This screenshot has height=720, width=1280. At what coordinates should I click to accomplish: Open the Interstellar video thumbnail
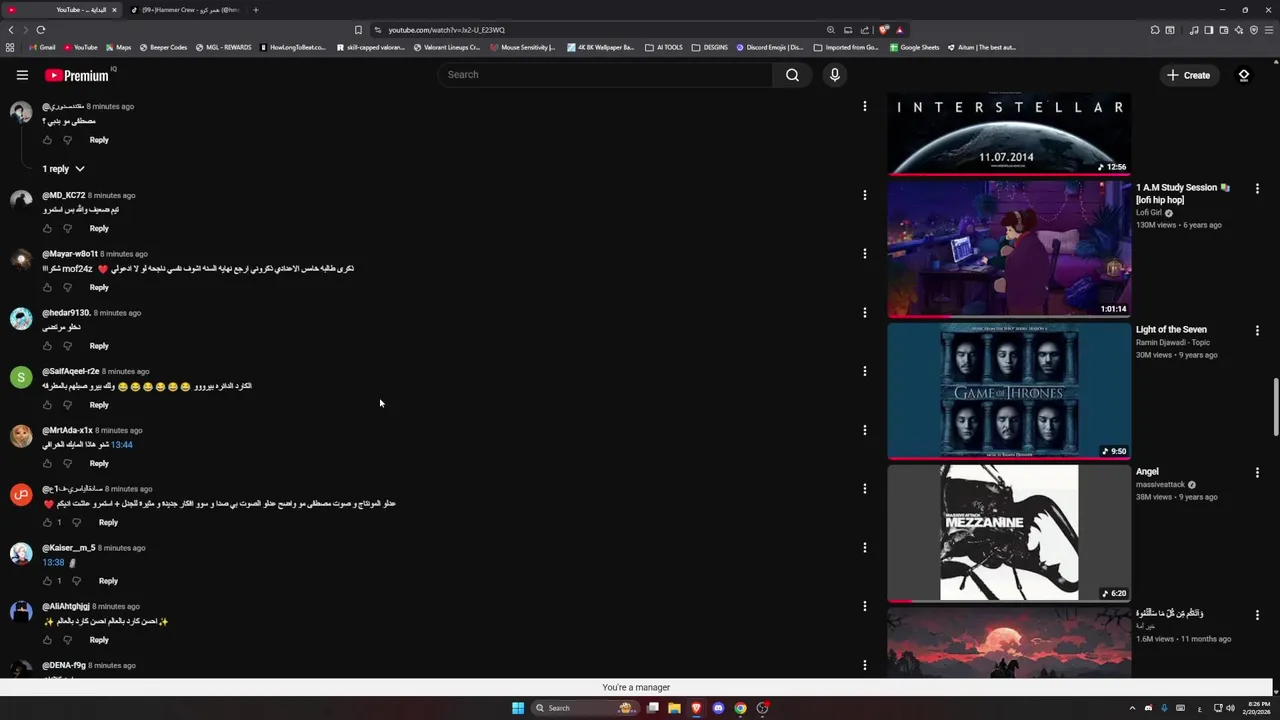[x=1009, y=134]
